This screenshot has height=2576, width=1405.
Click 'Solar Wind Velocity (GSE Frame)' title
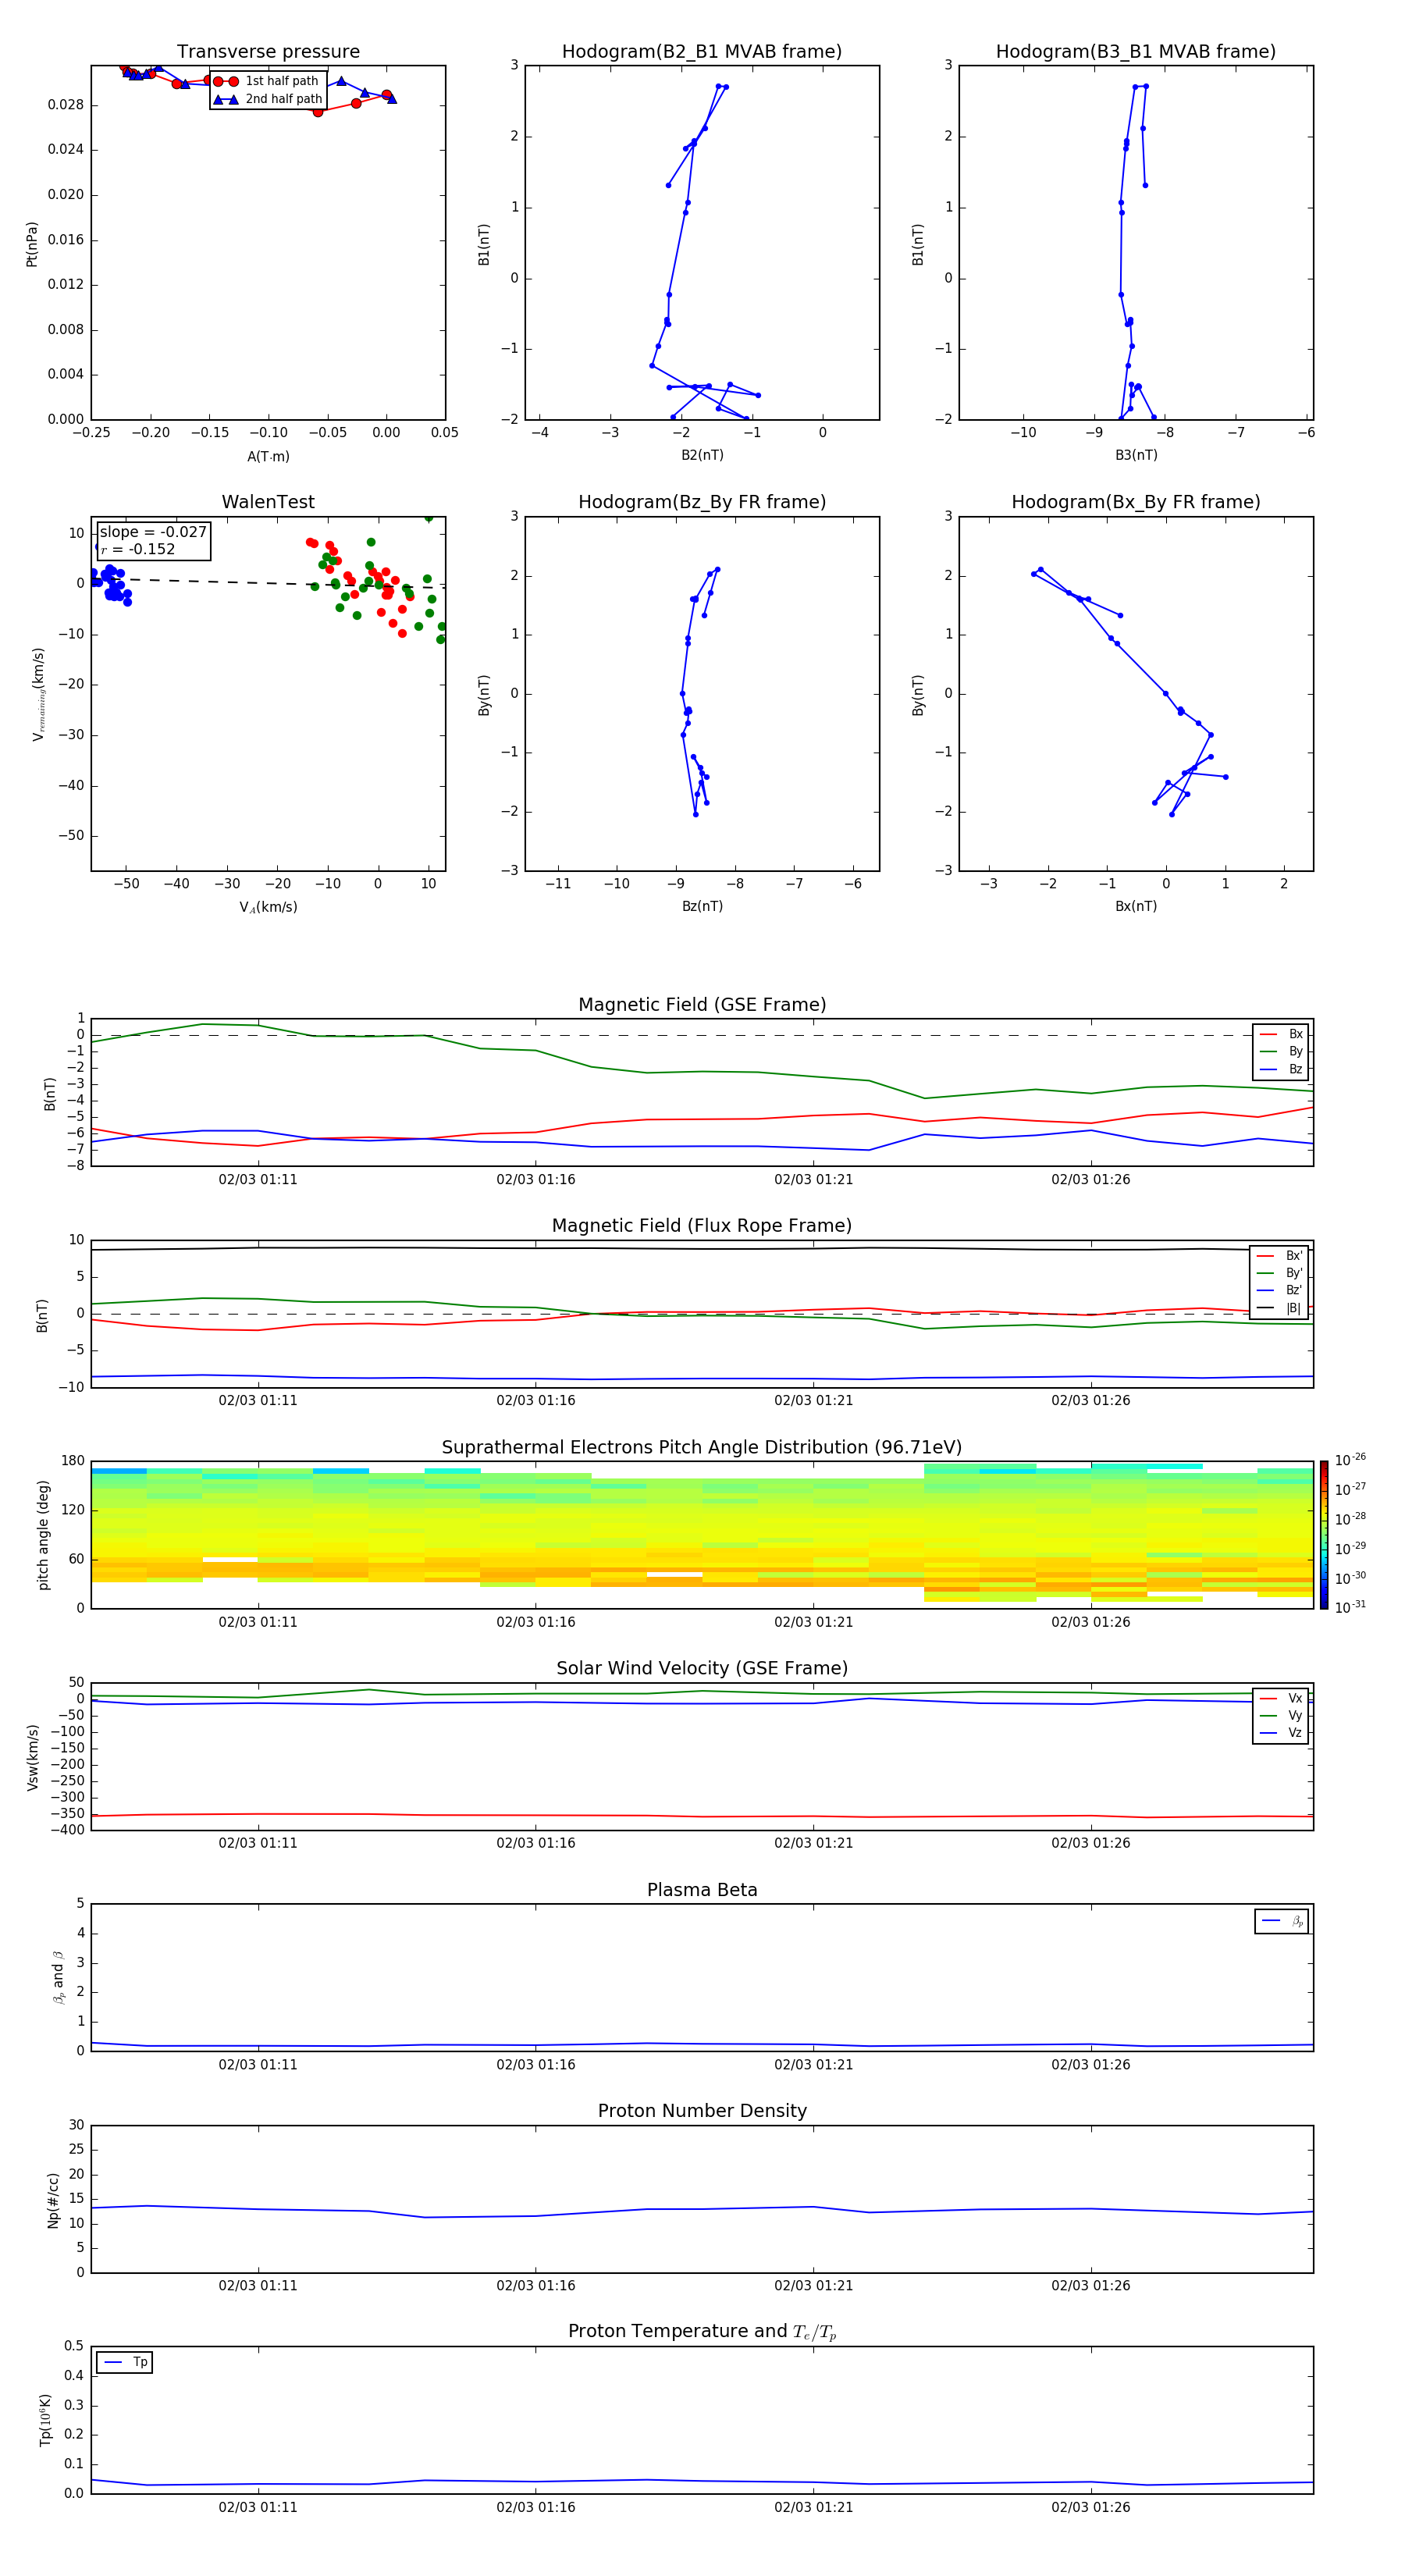pos(702,1669)
